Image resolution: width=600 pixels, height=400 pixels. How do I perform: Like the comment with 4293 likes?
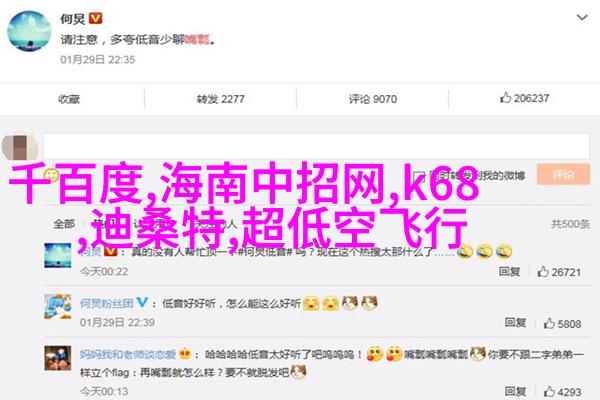click(549, 392)
